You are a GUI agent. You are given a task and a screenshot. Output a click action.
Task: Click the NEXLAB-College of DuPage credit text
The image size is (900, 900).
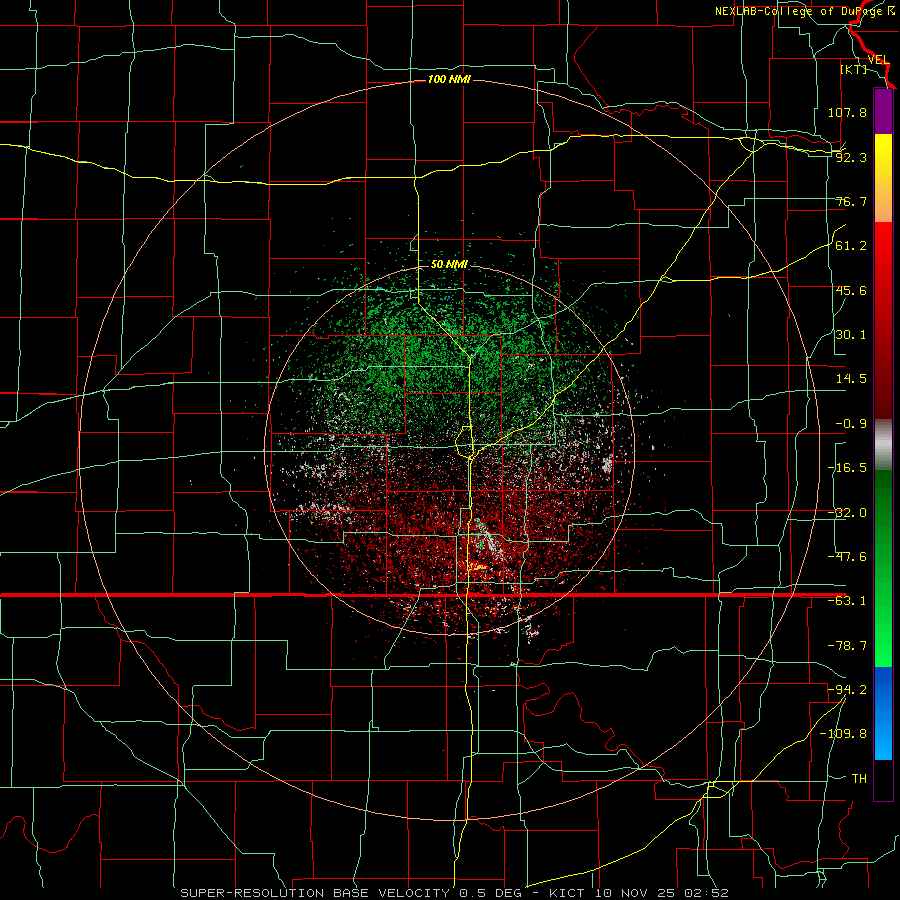(x=804, y=11)
